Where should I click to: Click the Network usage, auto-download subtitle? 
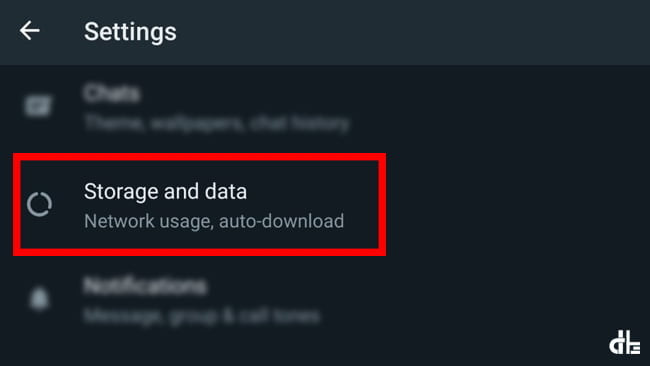pos(214,221)
